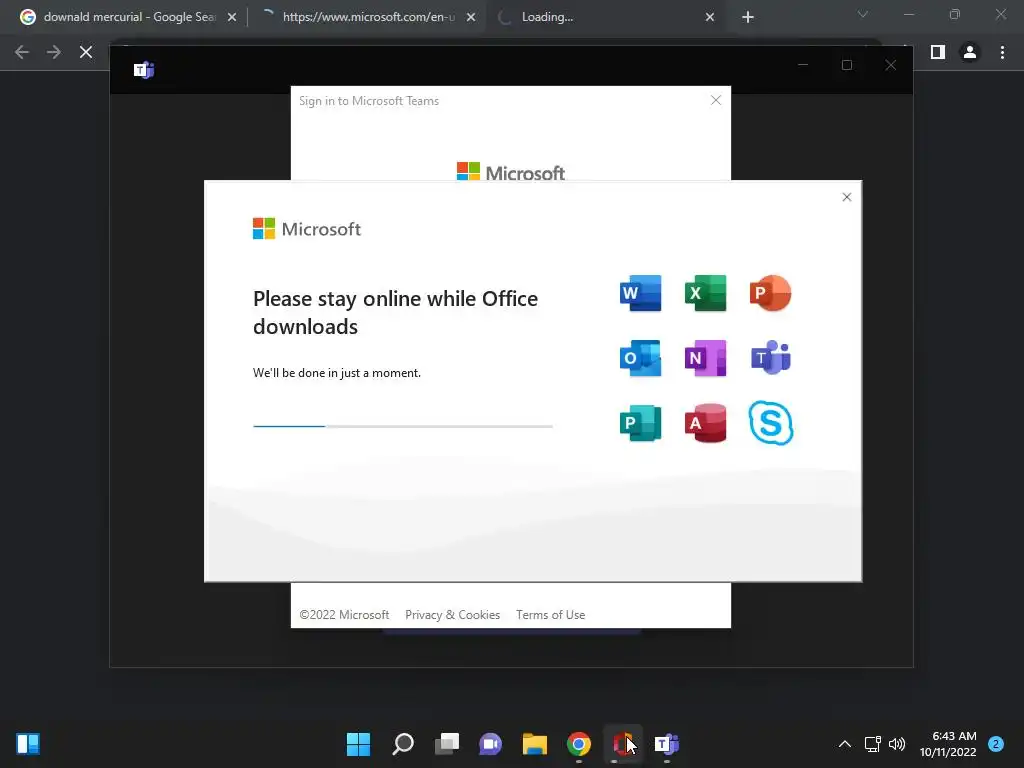
Task: Open Chrome three-dot menu
Action: (1002, 52)
